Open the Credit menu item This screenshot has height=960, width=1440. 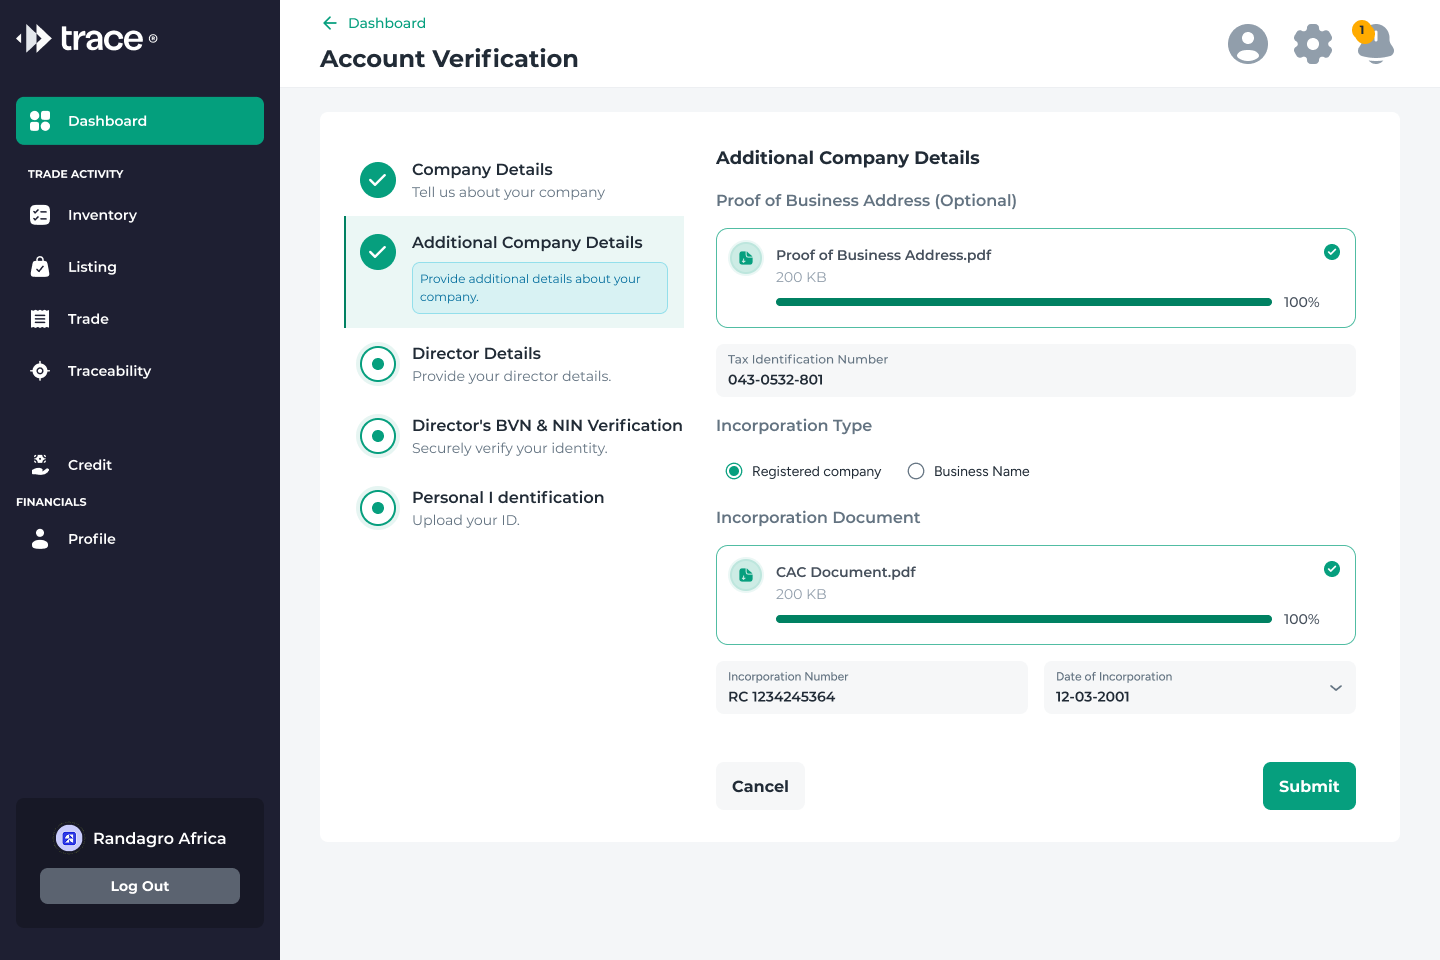(140, 465)
